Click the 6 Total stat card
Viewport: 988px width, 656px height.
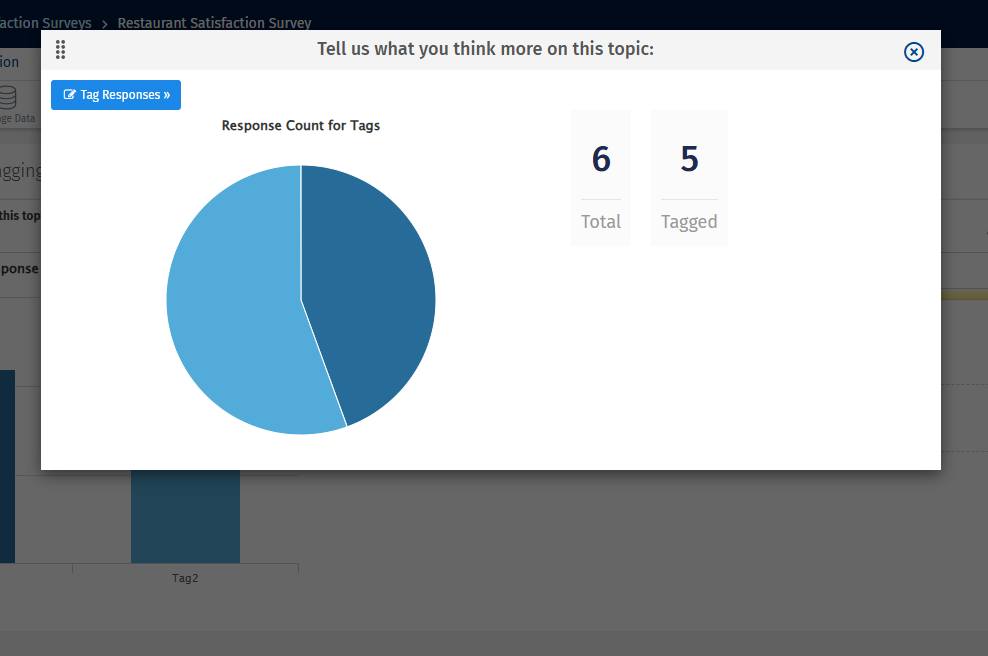601,177
